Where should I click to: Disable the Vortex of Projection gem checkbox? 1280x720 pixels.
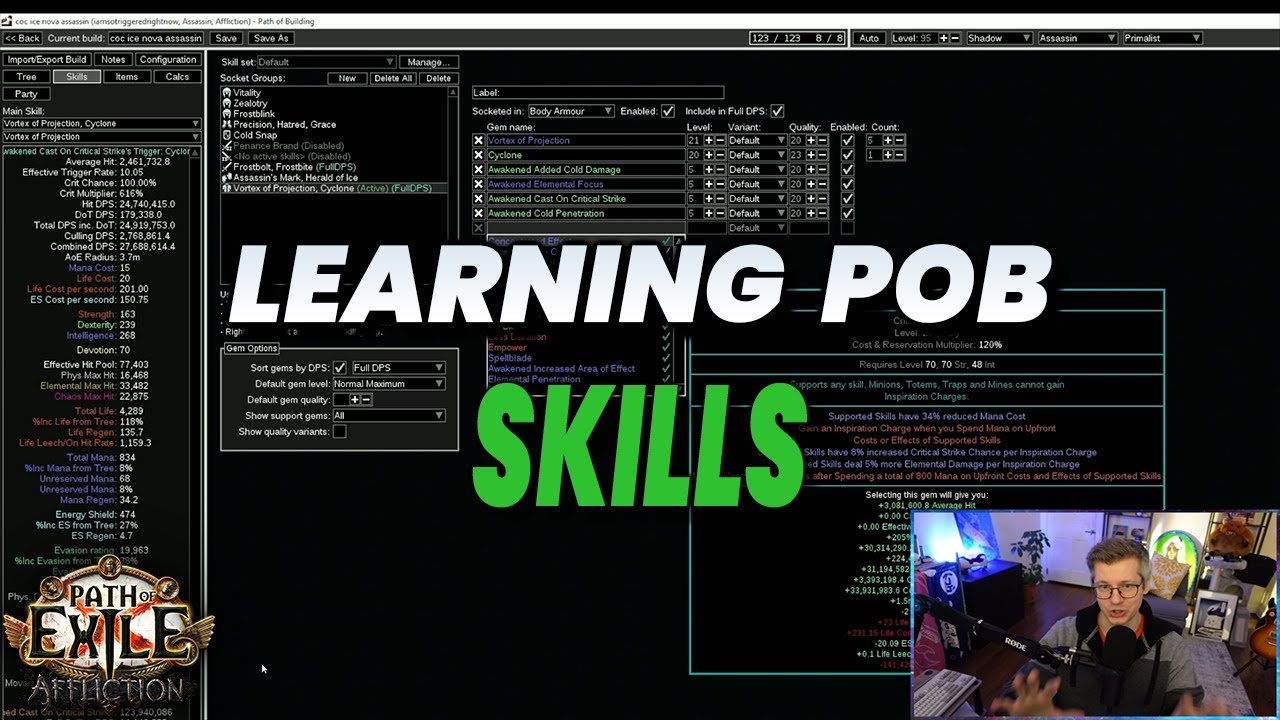tap(848, 141)
